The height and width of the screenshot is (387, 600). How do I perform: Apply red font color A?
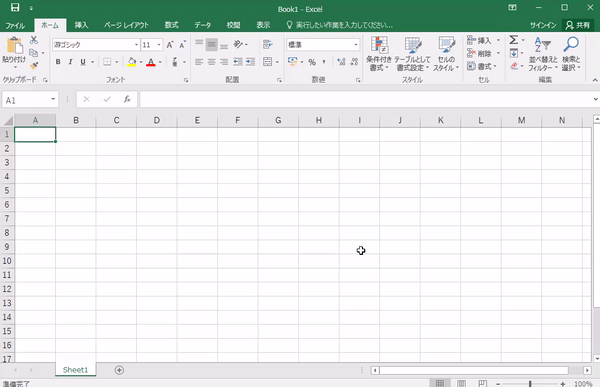click(x=151, y=62)
